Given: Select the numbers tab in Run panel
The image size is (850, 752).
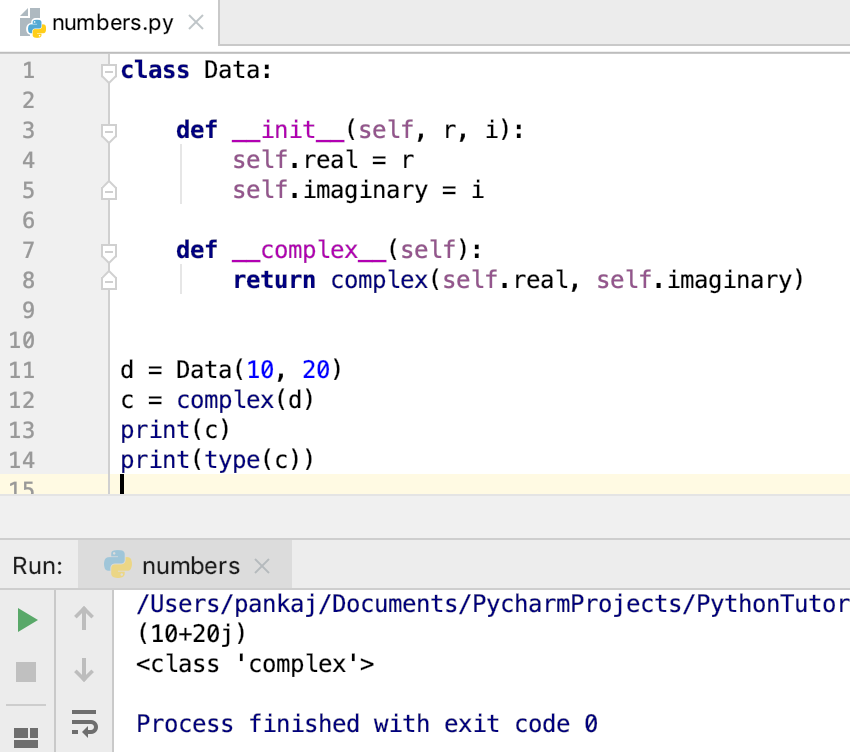Looking at the screenshot, I should (x=190, y=566).
